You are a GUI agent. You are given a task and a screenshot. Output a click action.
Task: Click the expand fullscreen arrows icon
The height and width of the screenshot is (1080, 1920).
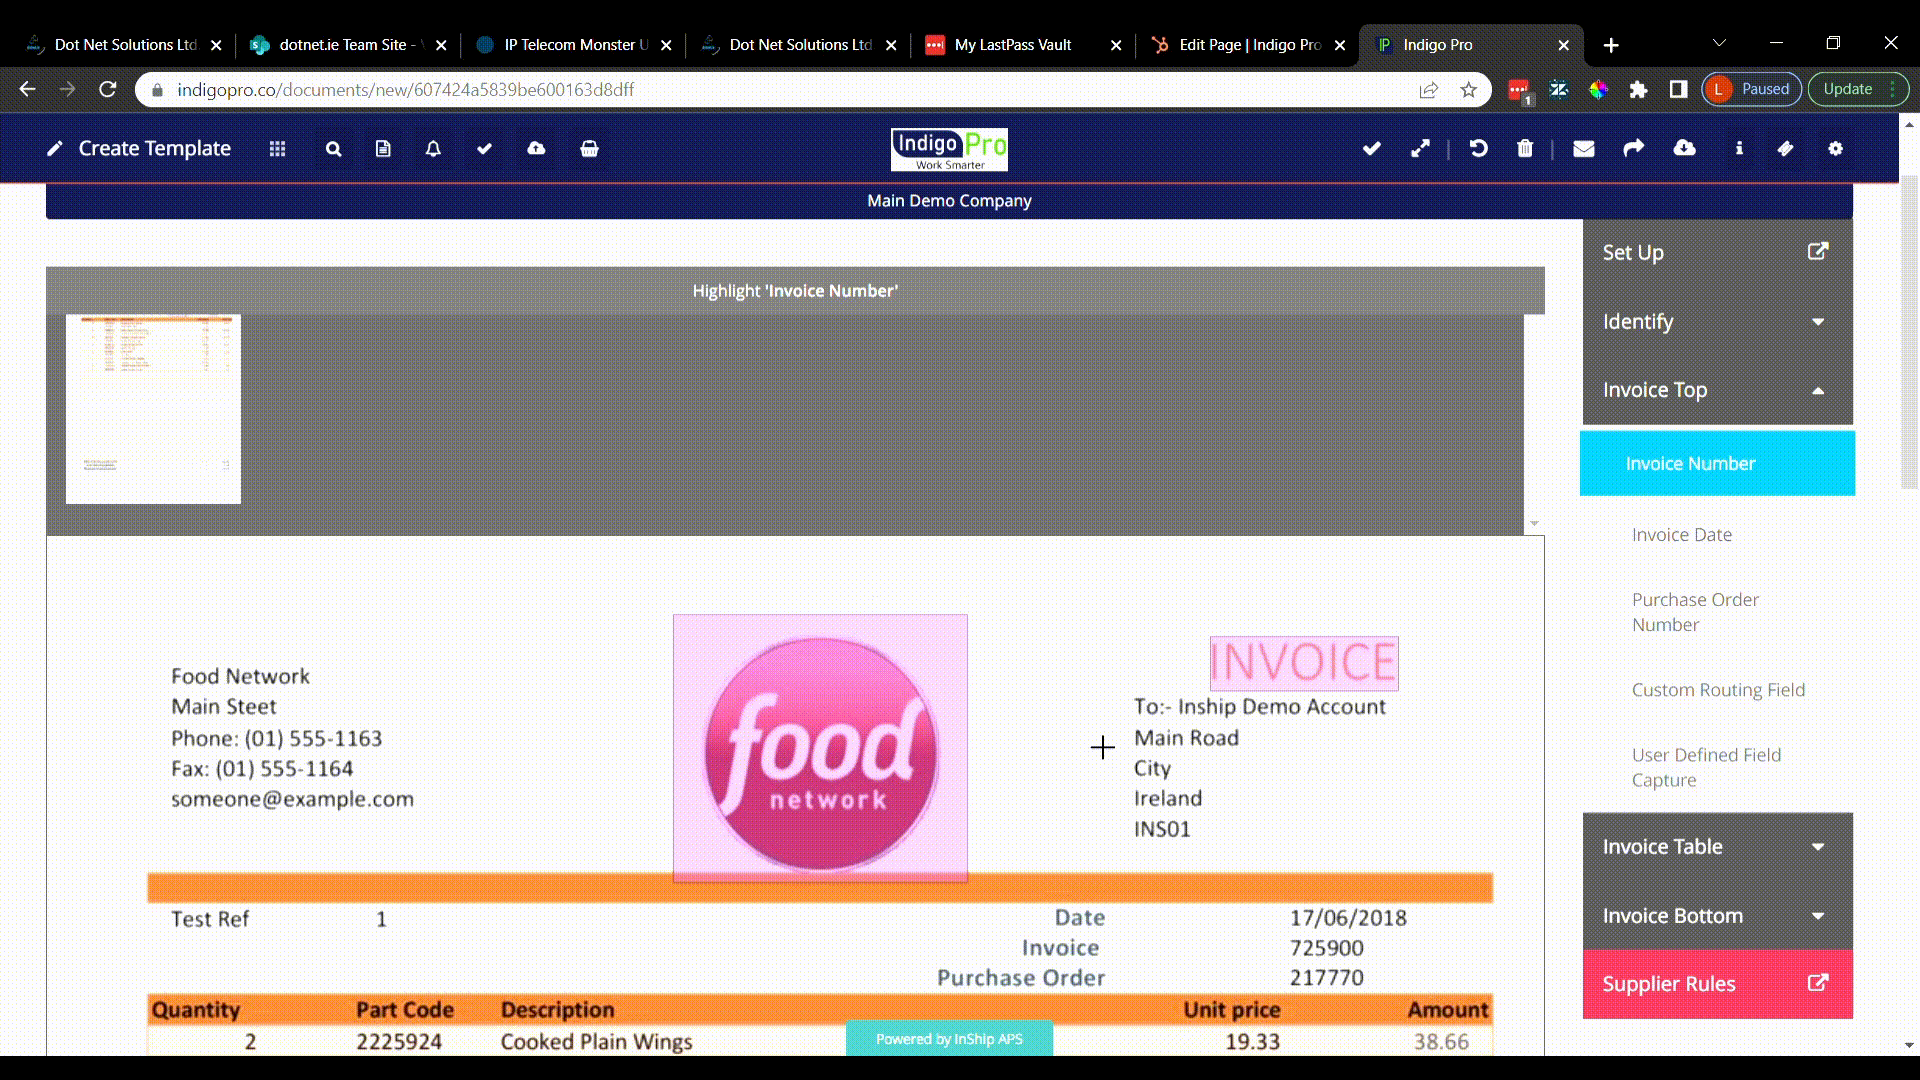pyautogui.click(x=1420, y=148)
